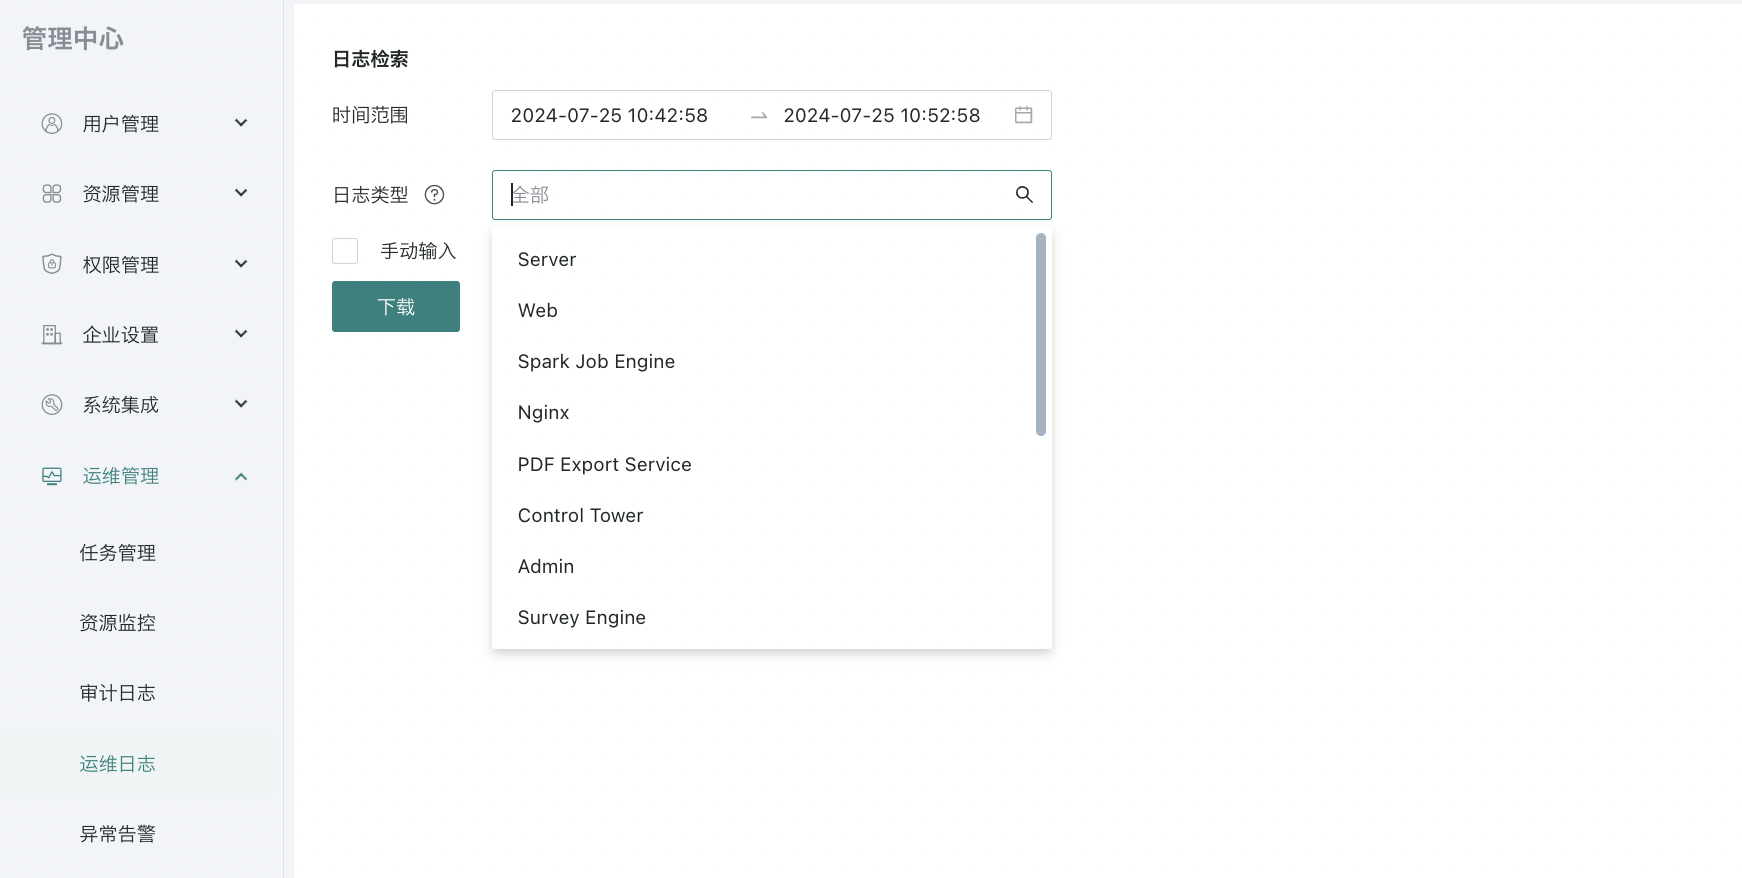Open the calendar icon in time range
Image resolution: width=1742 pixels, height=878 pixels.
(x=1023, y=115)
